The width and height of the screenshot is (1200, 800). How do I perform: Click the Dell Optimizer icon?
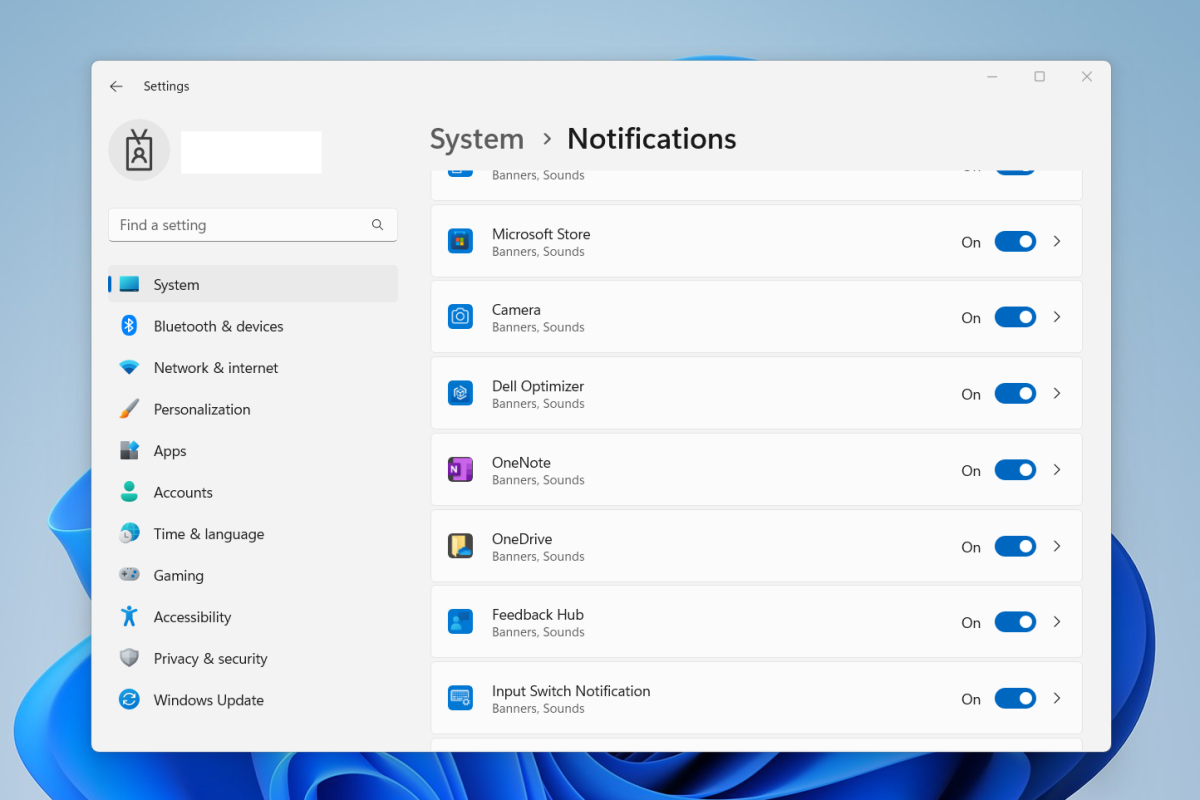tap(460, 393)
